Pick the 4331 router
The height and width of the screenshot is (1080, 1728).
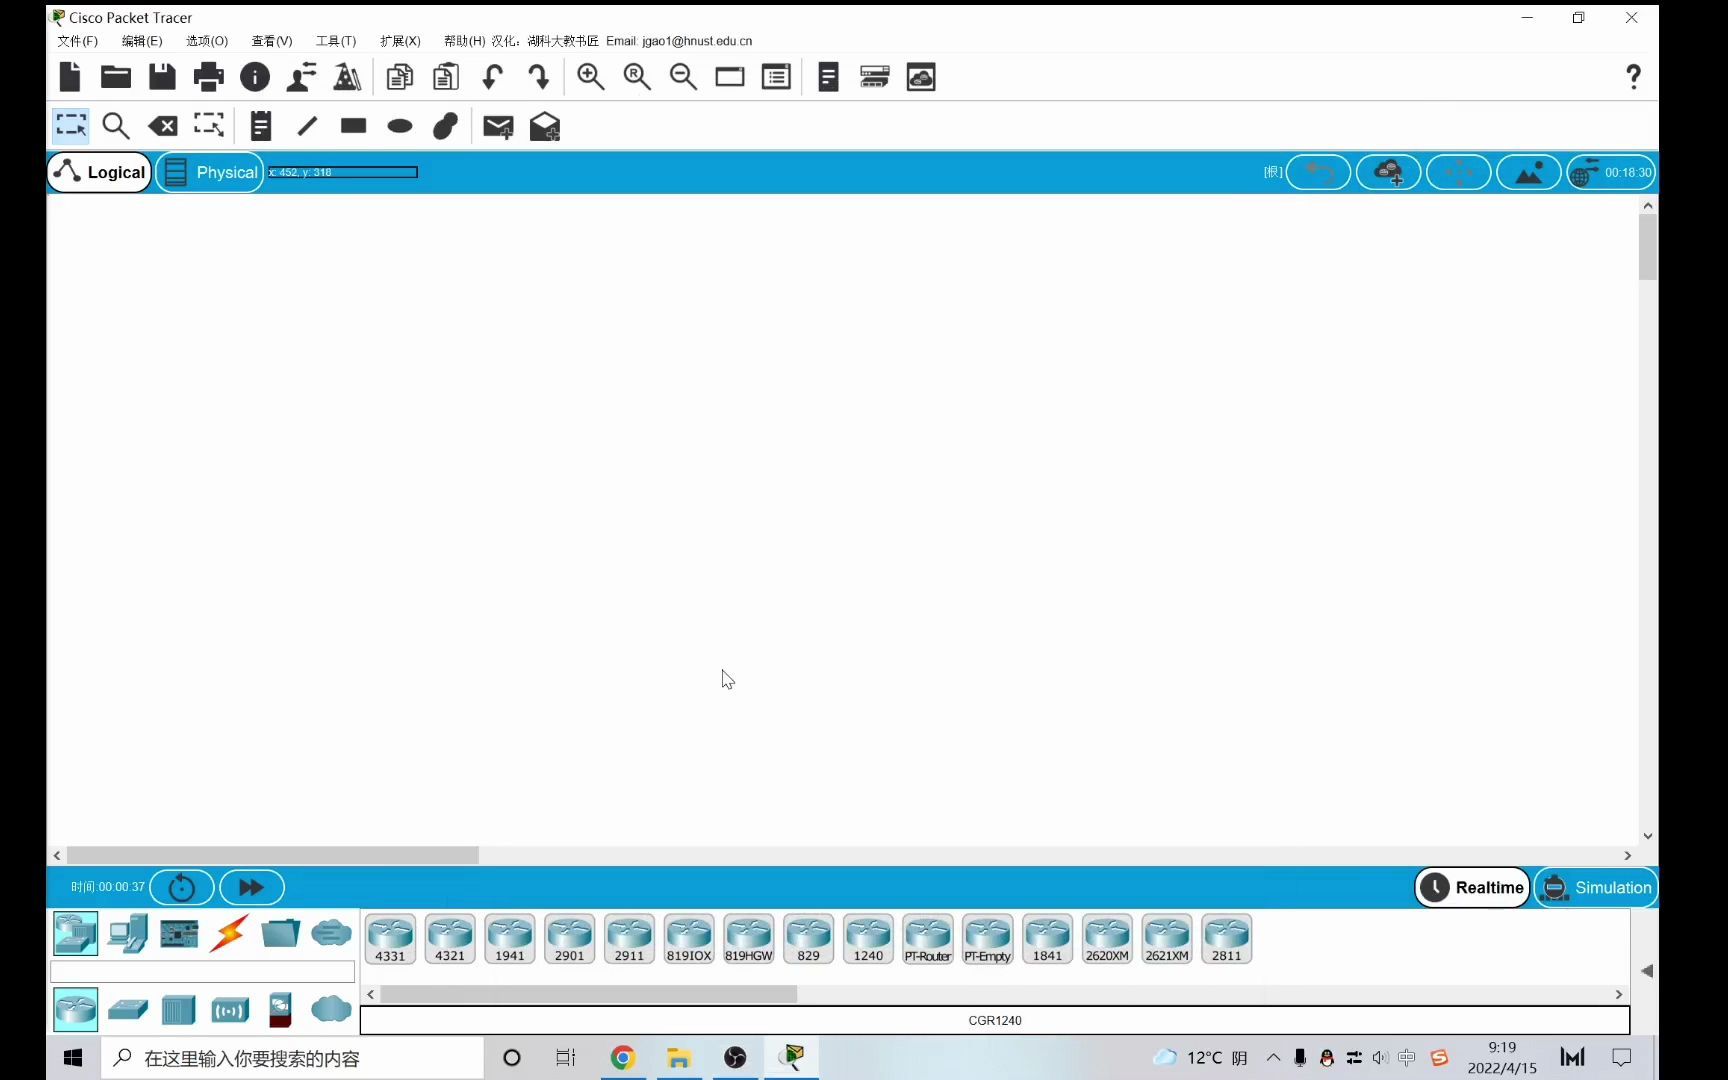[x=390, y=939]
